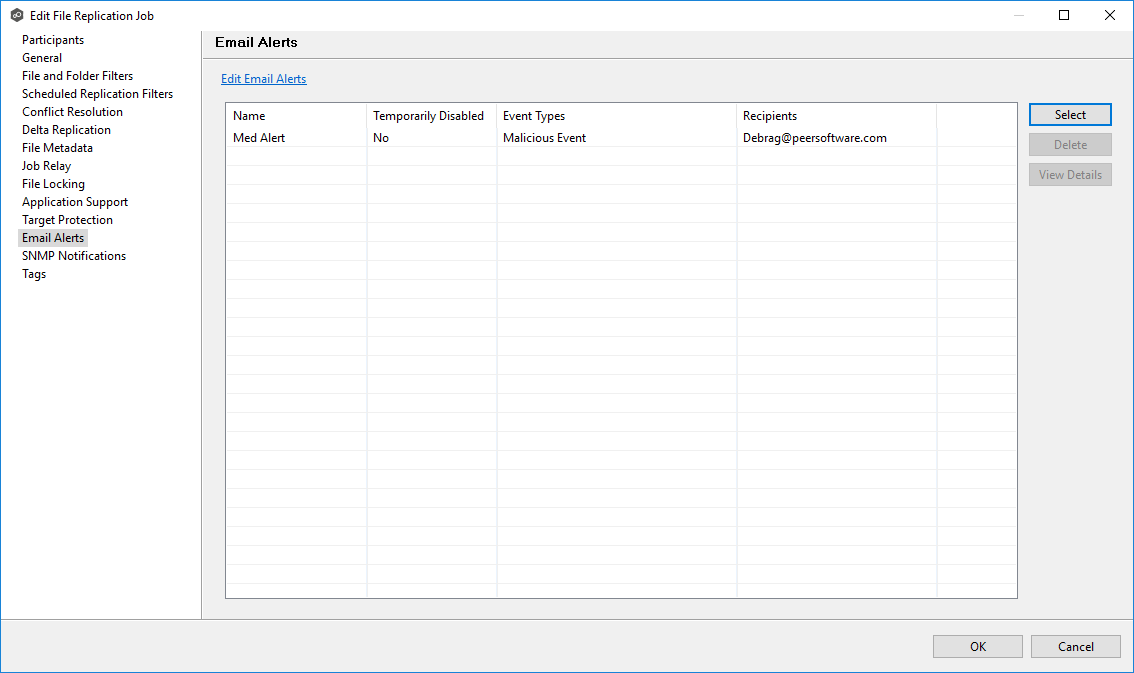Select Tags in the sidebar

(x=34, y=274)
